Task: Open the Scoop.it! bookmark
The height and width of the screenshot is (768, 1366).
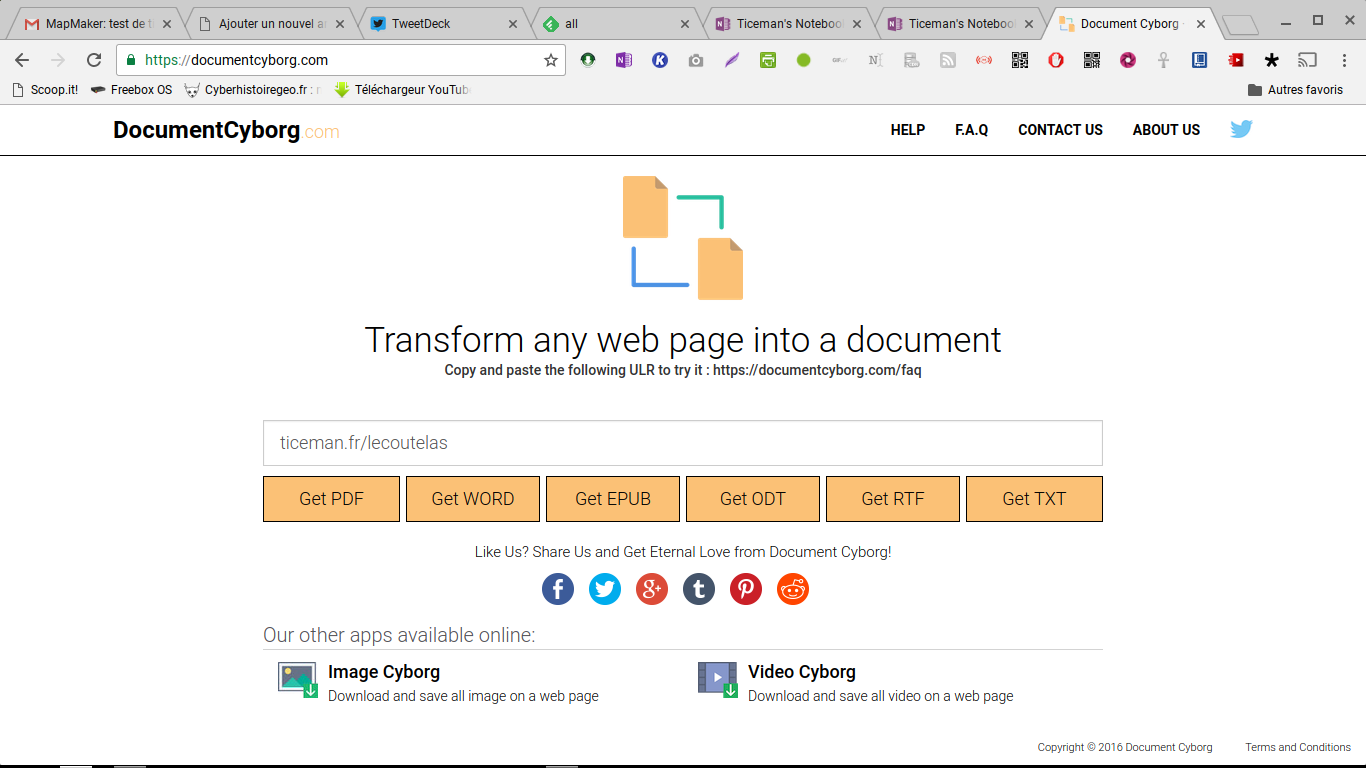Action: point(45,90)
